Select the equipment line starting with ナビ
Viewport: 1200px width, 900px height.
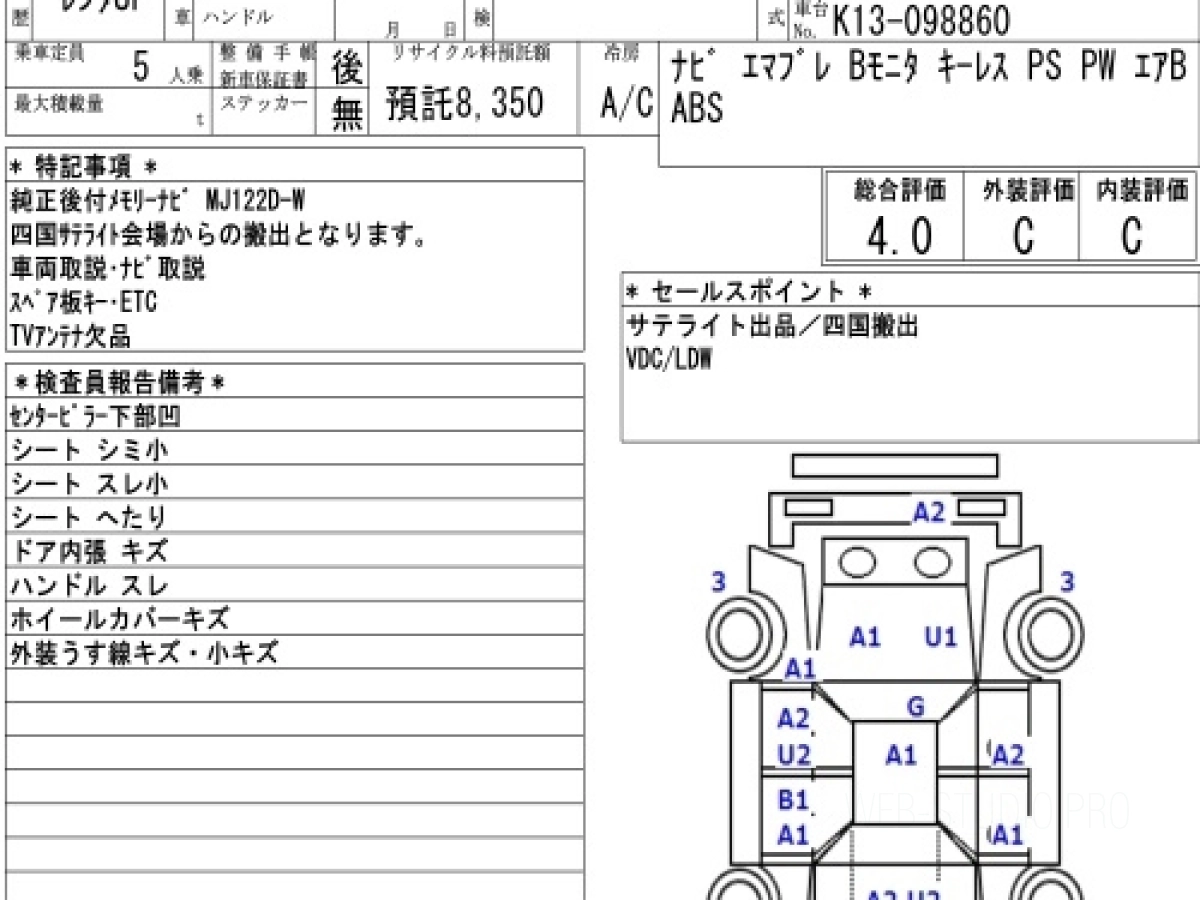(930, 68)
